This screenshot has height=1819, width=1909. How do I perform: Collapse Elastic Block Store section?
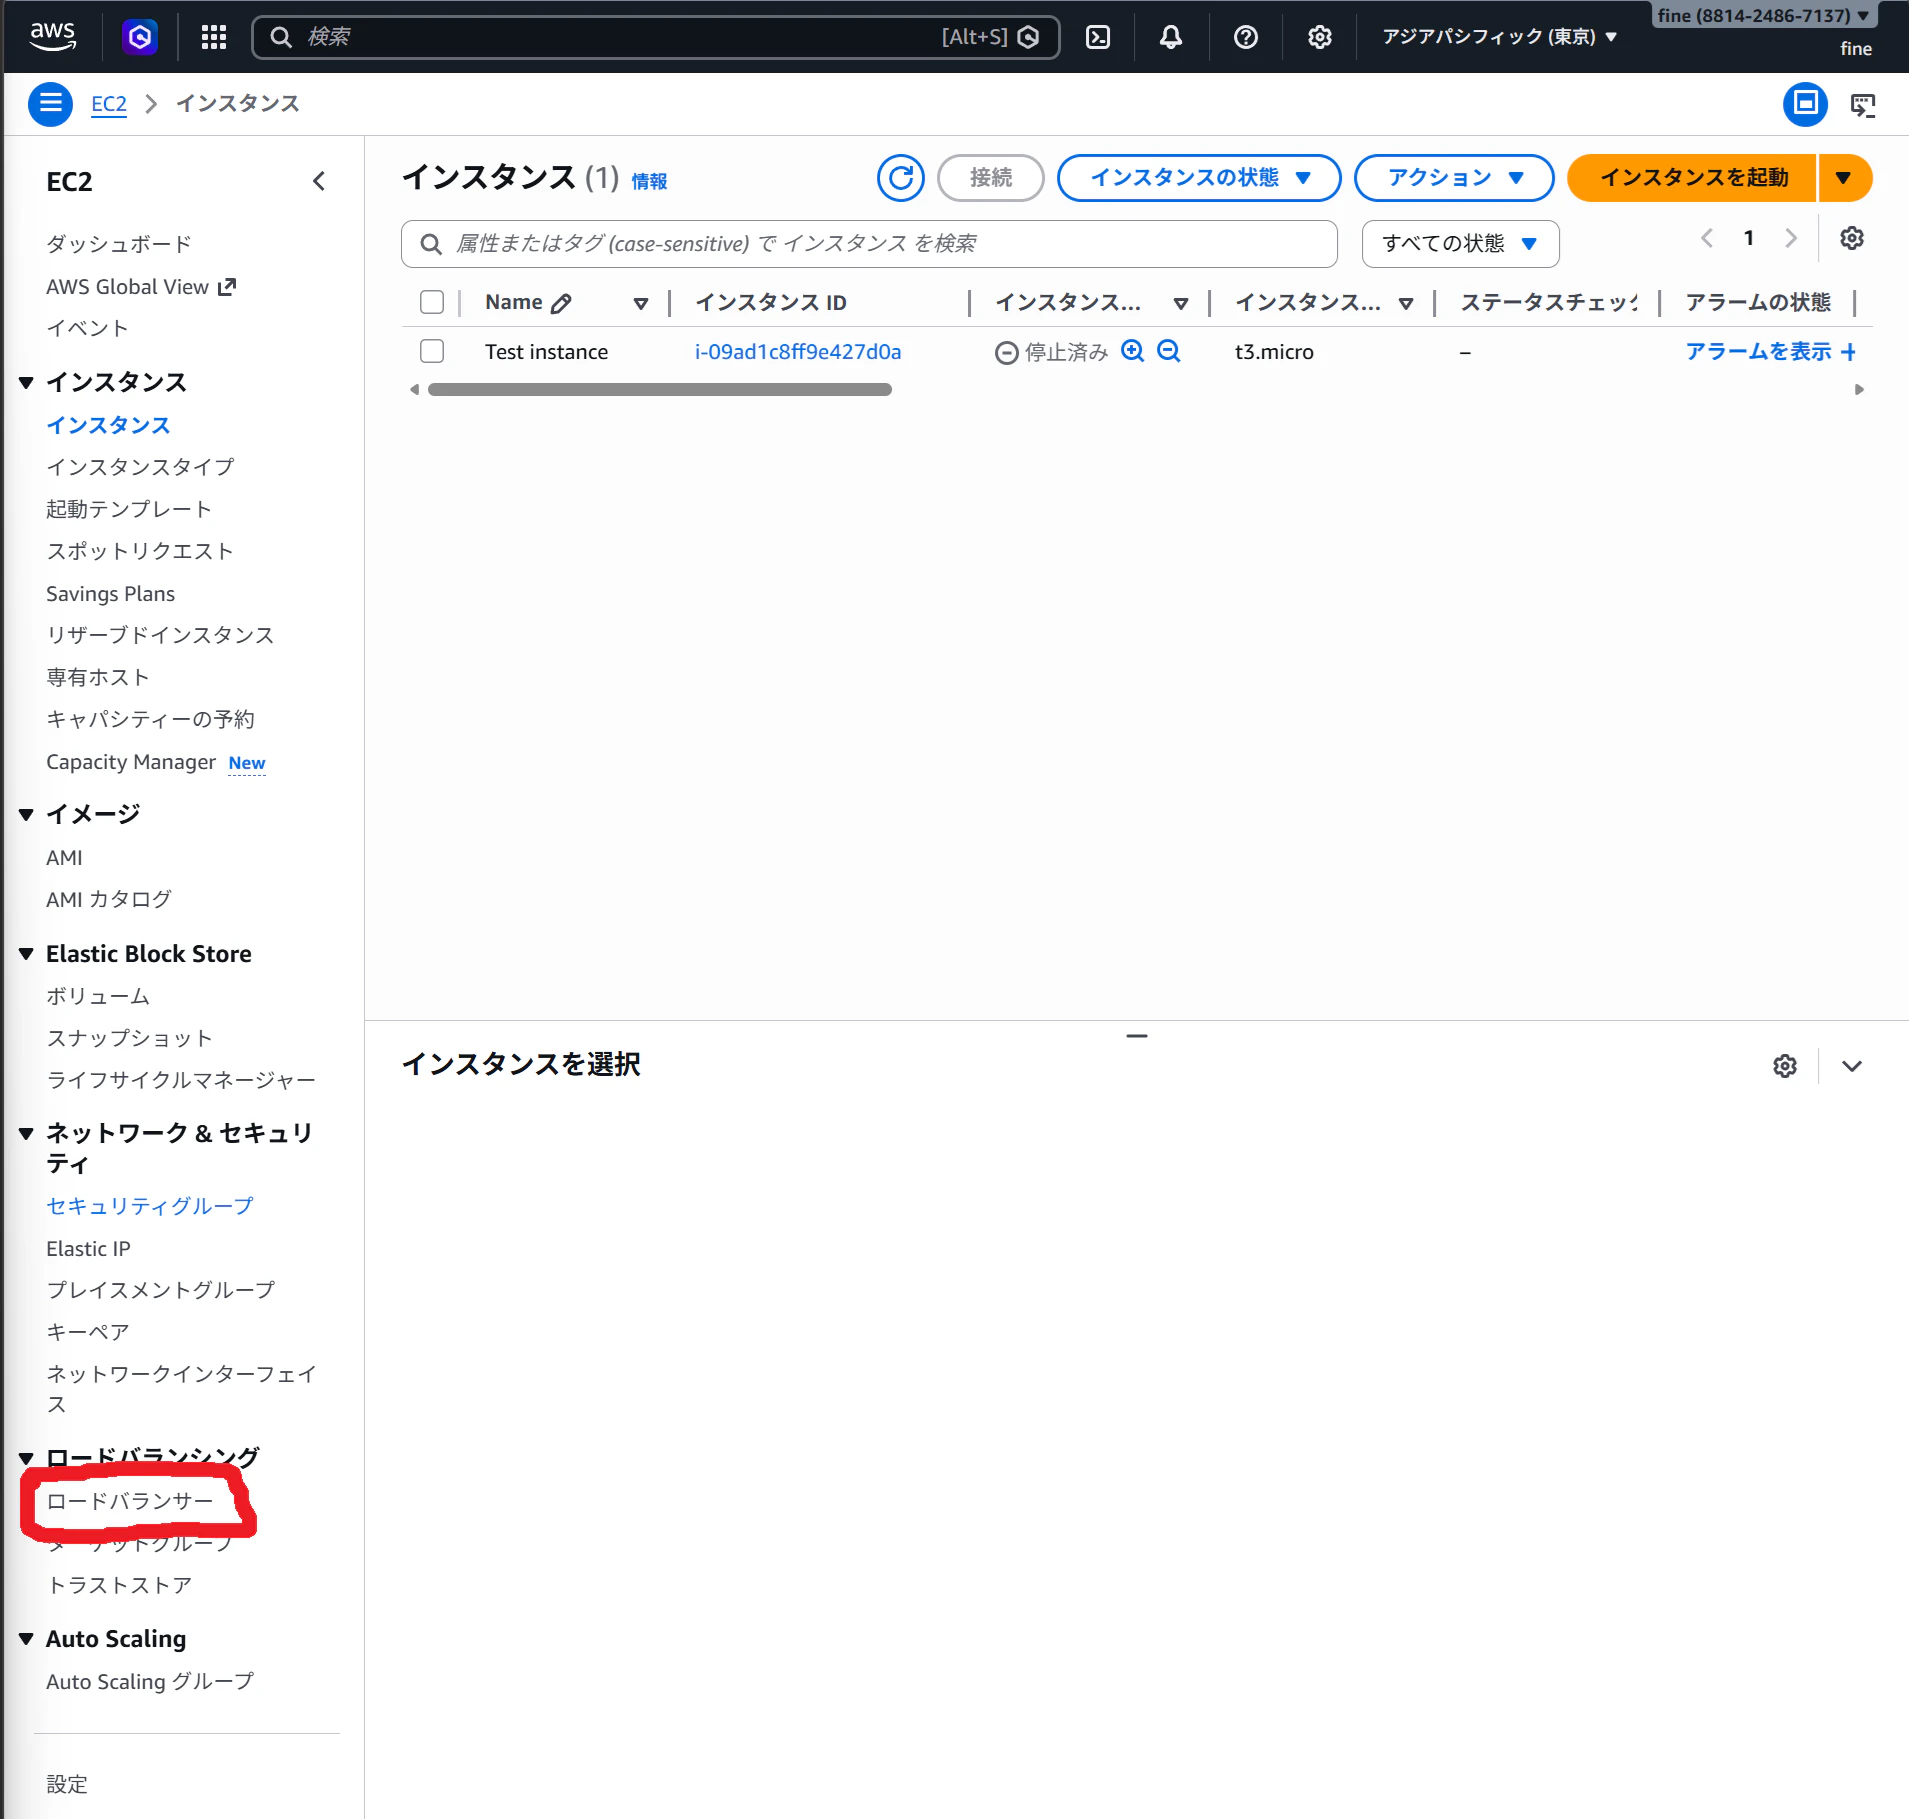pyautogui.click(x=26, y=954)
